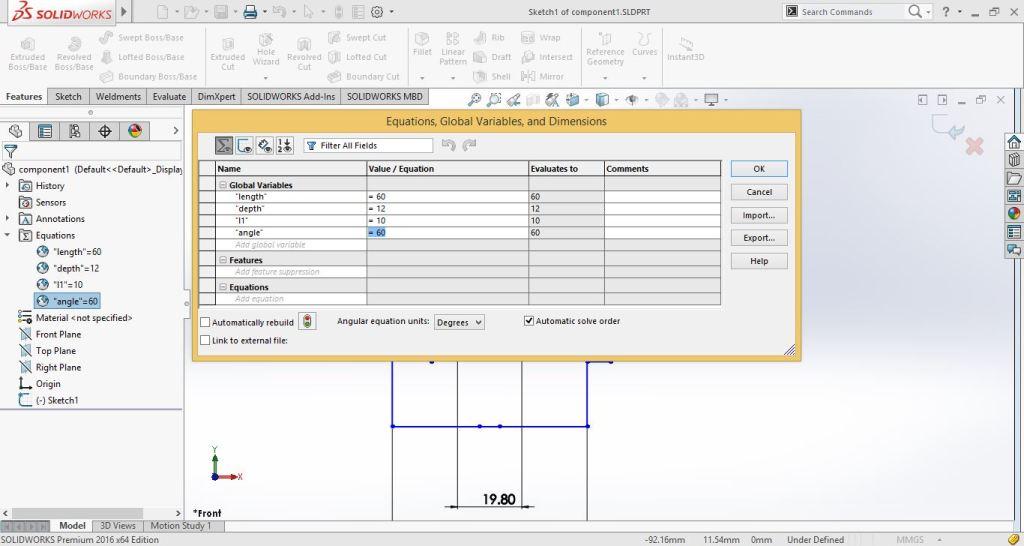This screenshot has width=1024, height=546.
Task: Open the Weldments tab
Action: (118, 97)
